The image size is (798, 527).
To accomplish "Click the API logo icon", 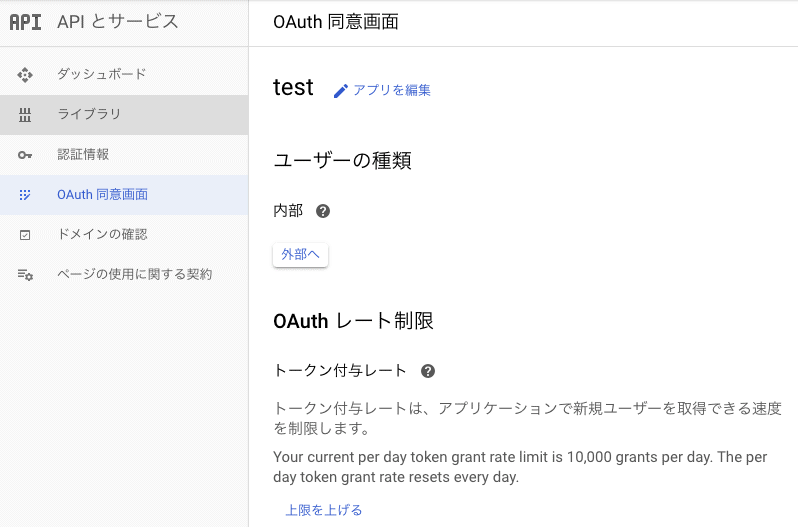I will coord(27,22).
